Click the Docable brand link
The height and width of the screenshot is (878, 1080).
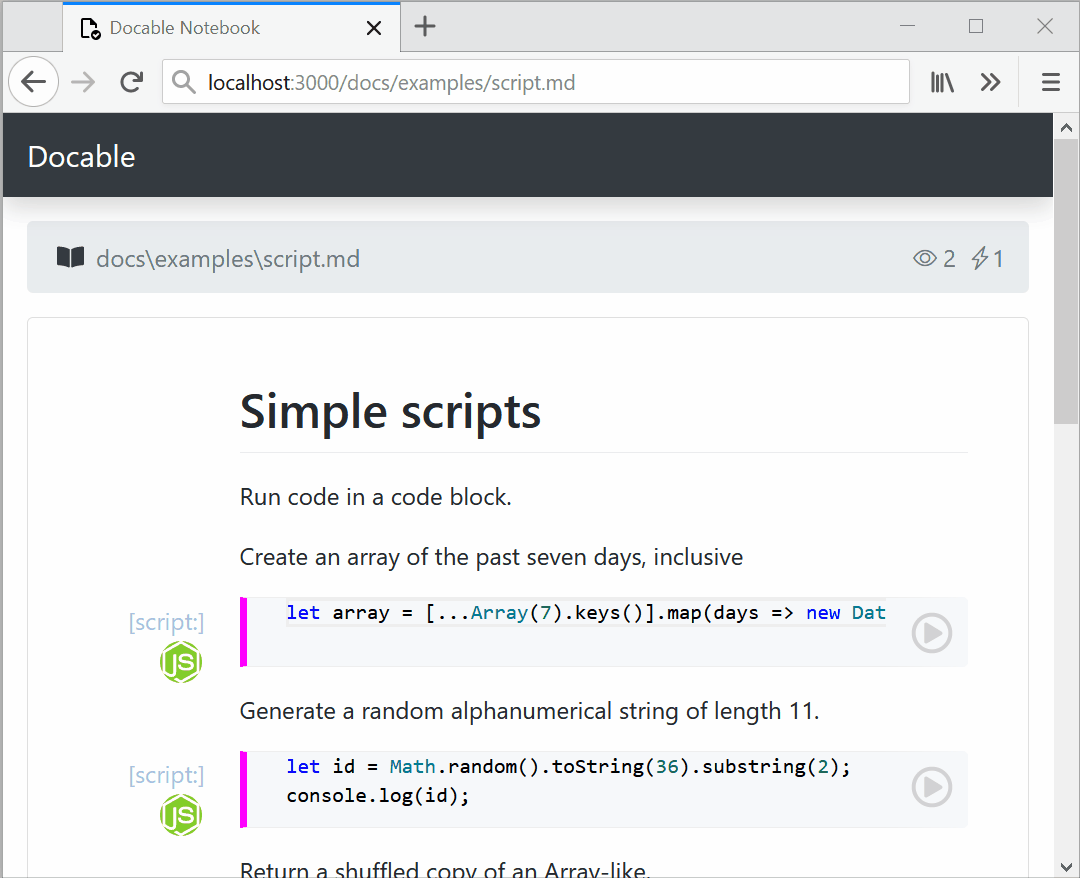(x=81, y=156)
